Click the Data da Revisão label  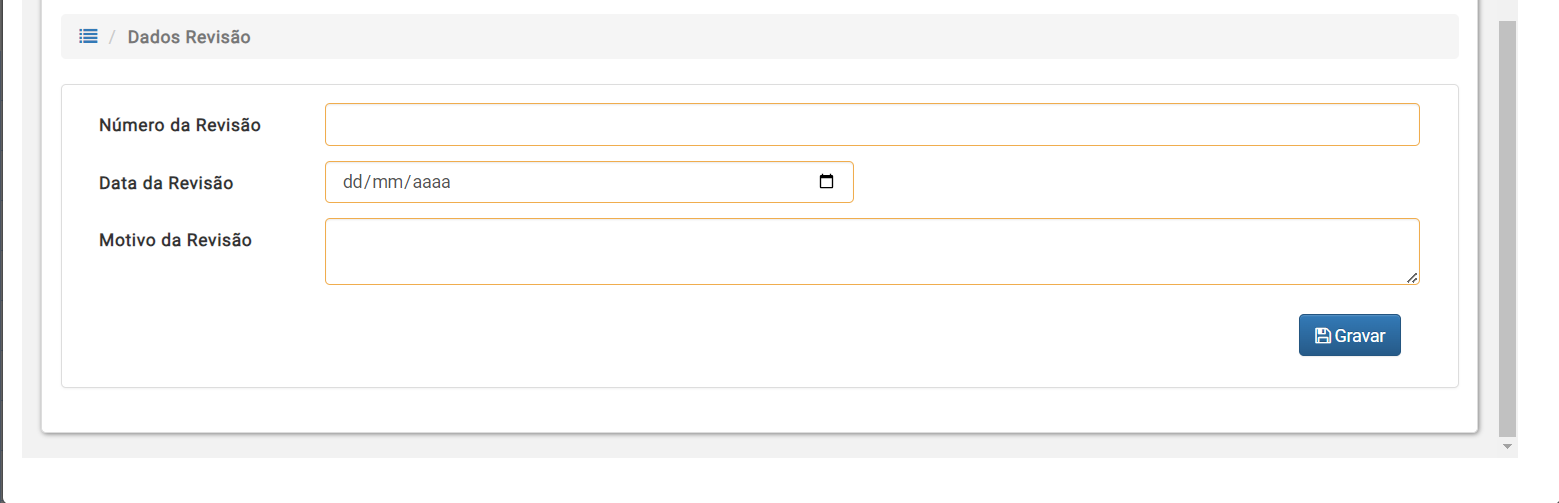pyautogui.click(x=166, y=183)
